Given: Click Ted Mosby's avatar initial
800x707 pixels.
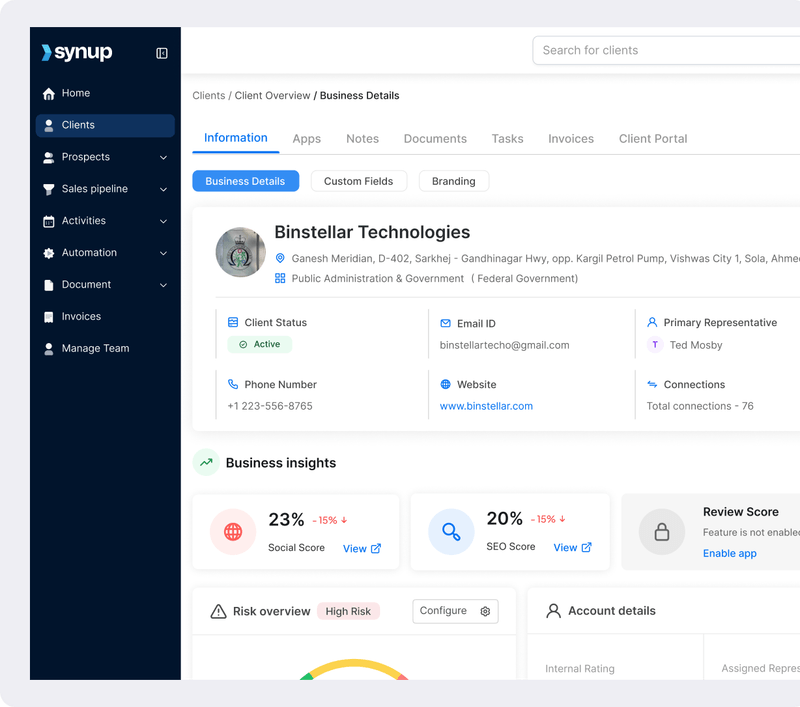Looking at the screenshot, I should (x=655, y=345).
